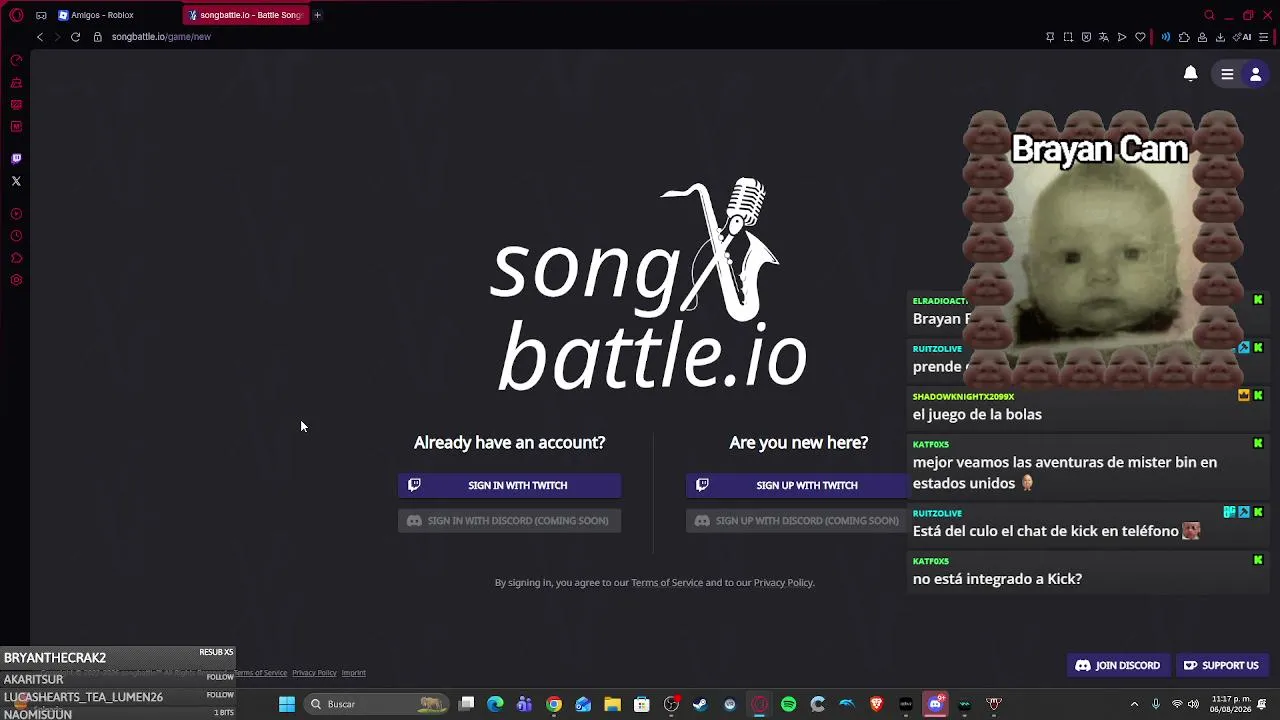
Task: Click the pin icon in address bar
Action: pos(1050,37)
